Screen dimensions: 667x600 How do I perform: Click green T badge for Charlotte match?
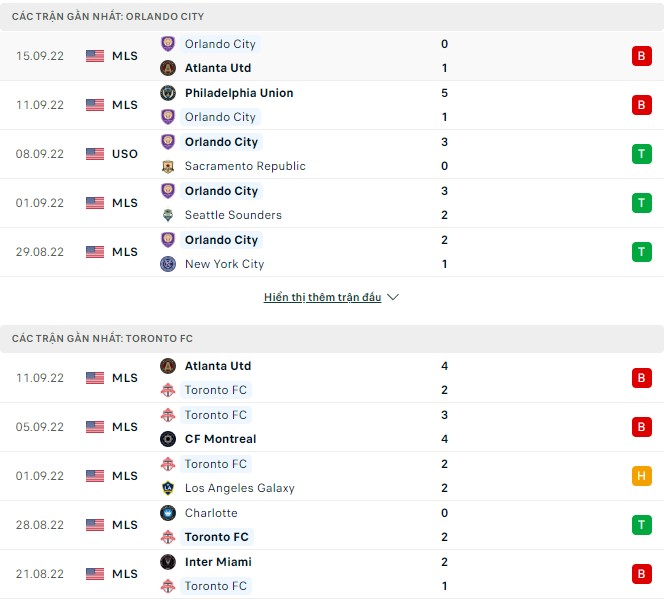tap(640, 525)
